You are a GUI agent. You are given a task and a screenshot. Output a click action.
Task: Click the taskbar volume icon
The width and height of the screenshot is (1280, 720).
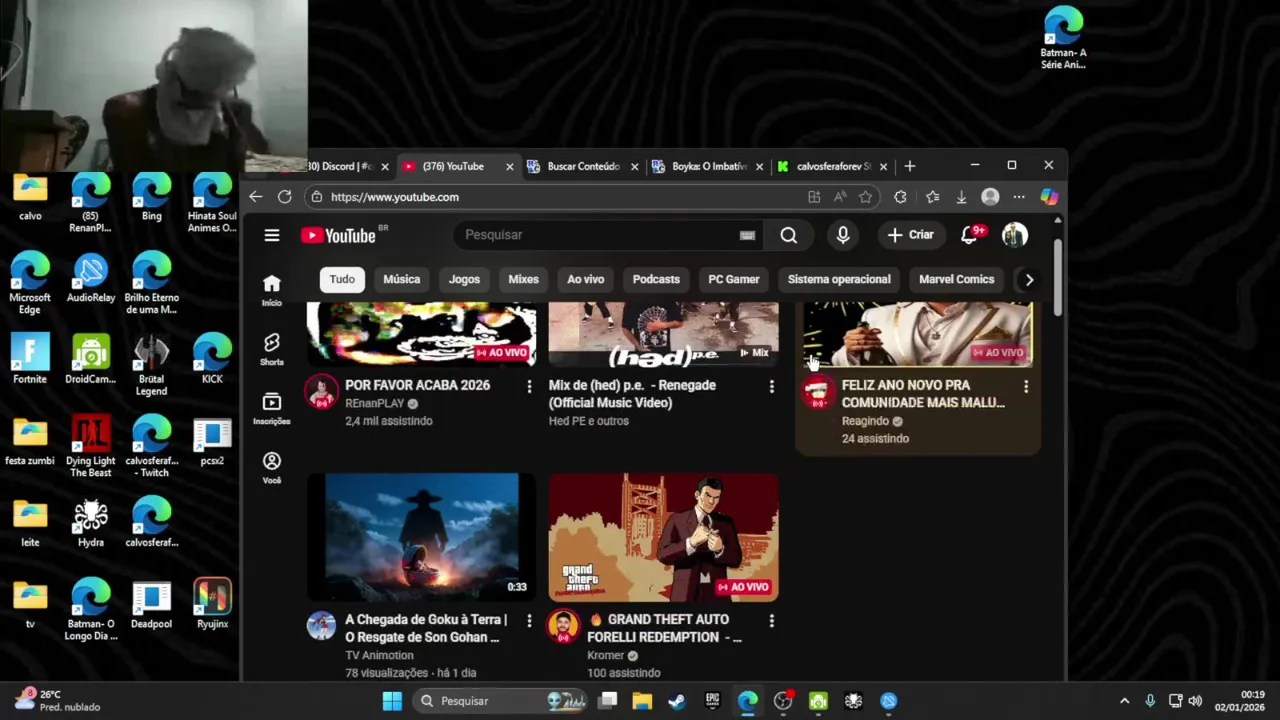(x=1195, y=701)
